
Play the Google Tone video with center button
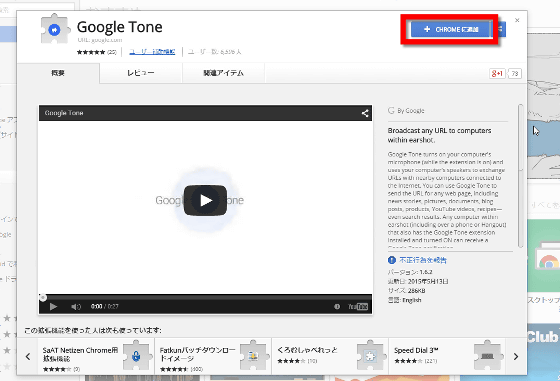point(205,200)
